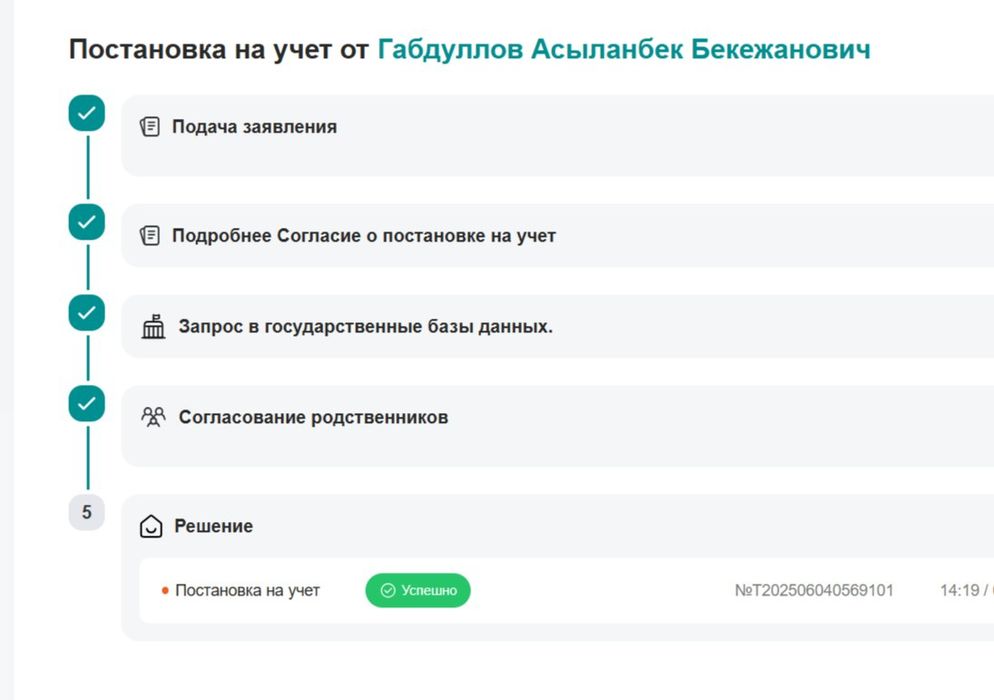Click the document icon beside Подробнее Согласие
The height and width of the screenshot is (700, 994).
point(150,236)
